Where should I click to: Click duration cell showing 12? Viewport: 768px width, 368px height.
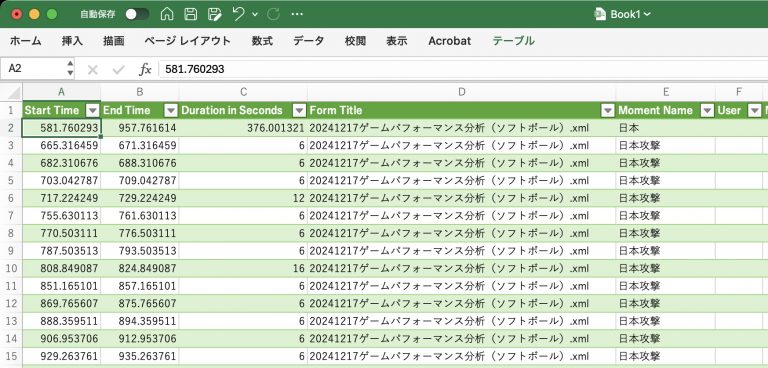tap(243, 198)
